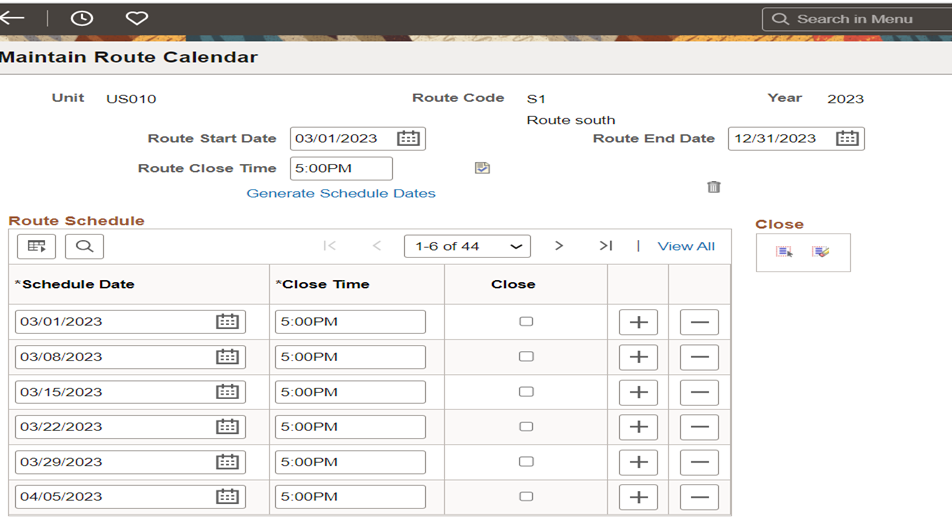Delete the 04/05/2023 row with minus

pyautogui.click(x=699, y=497)
